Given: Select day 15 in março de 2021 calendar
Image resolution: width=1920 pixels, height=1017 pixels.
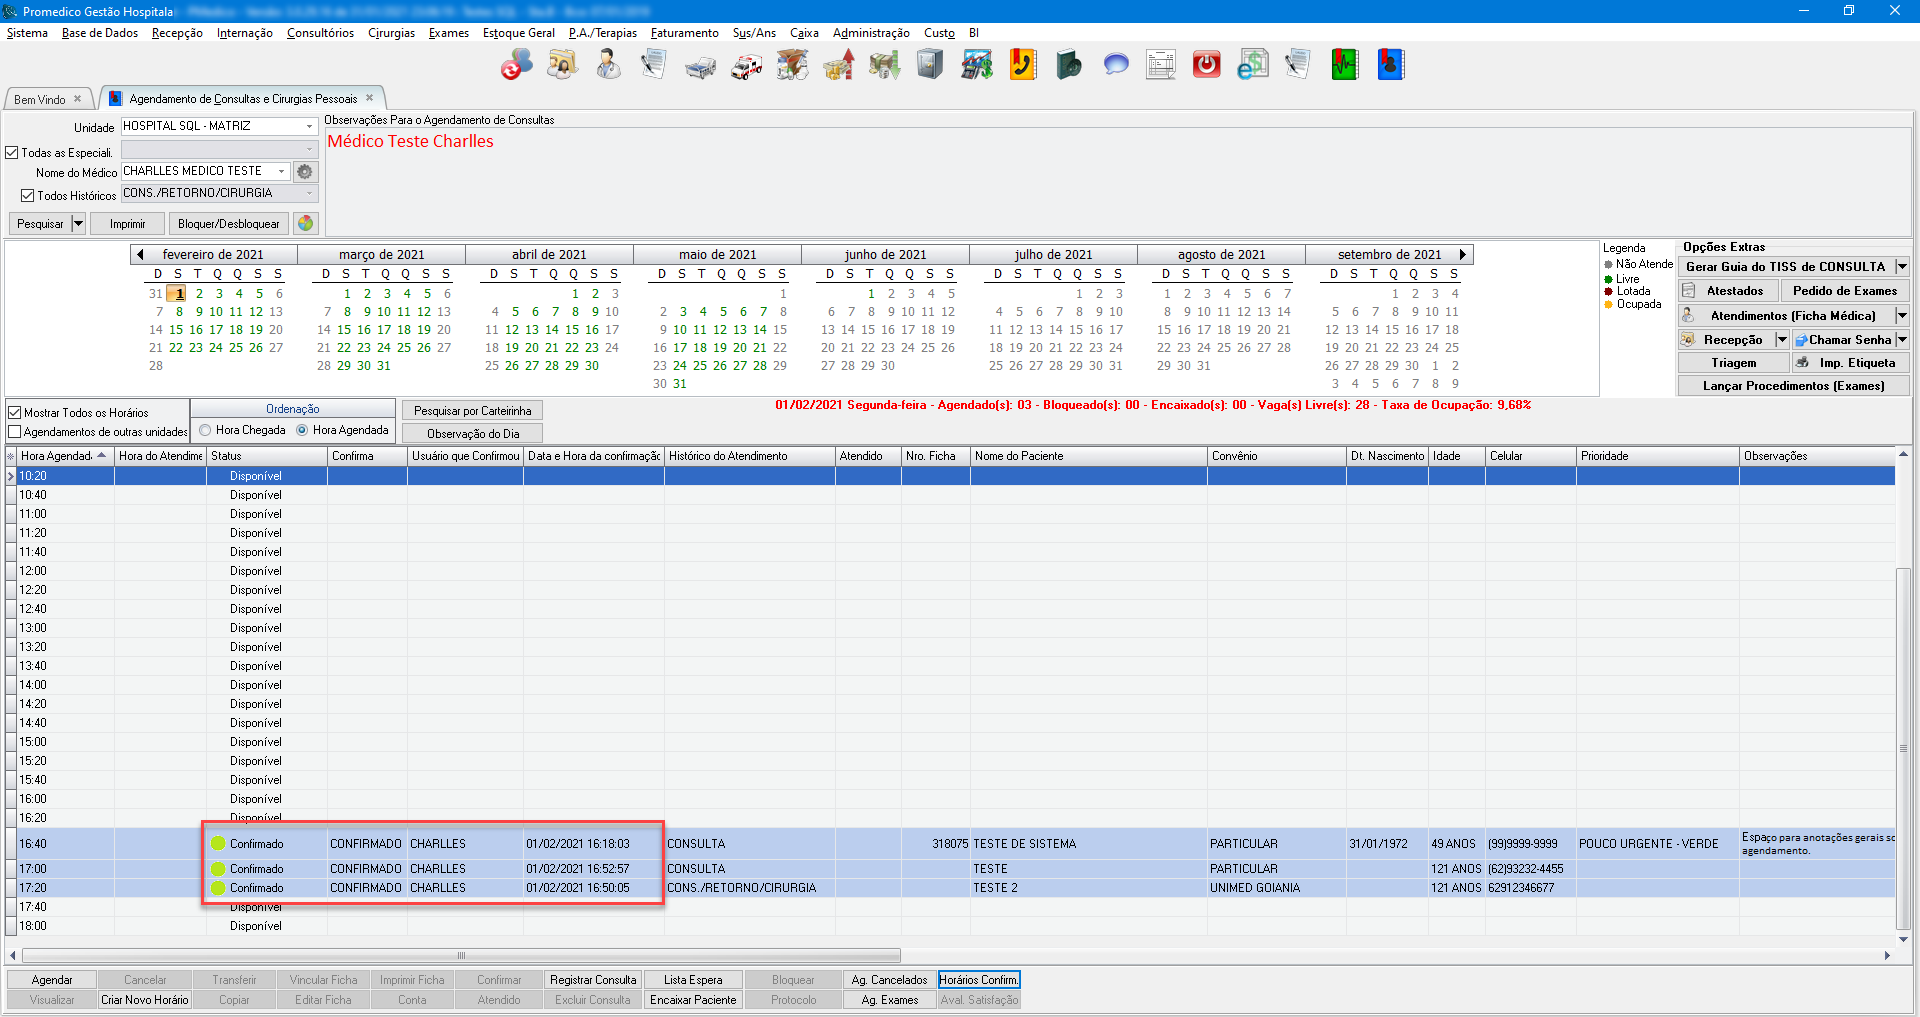Looking at the screenshot, I should (344, 330).
